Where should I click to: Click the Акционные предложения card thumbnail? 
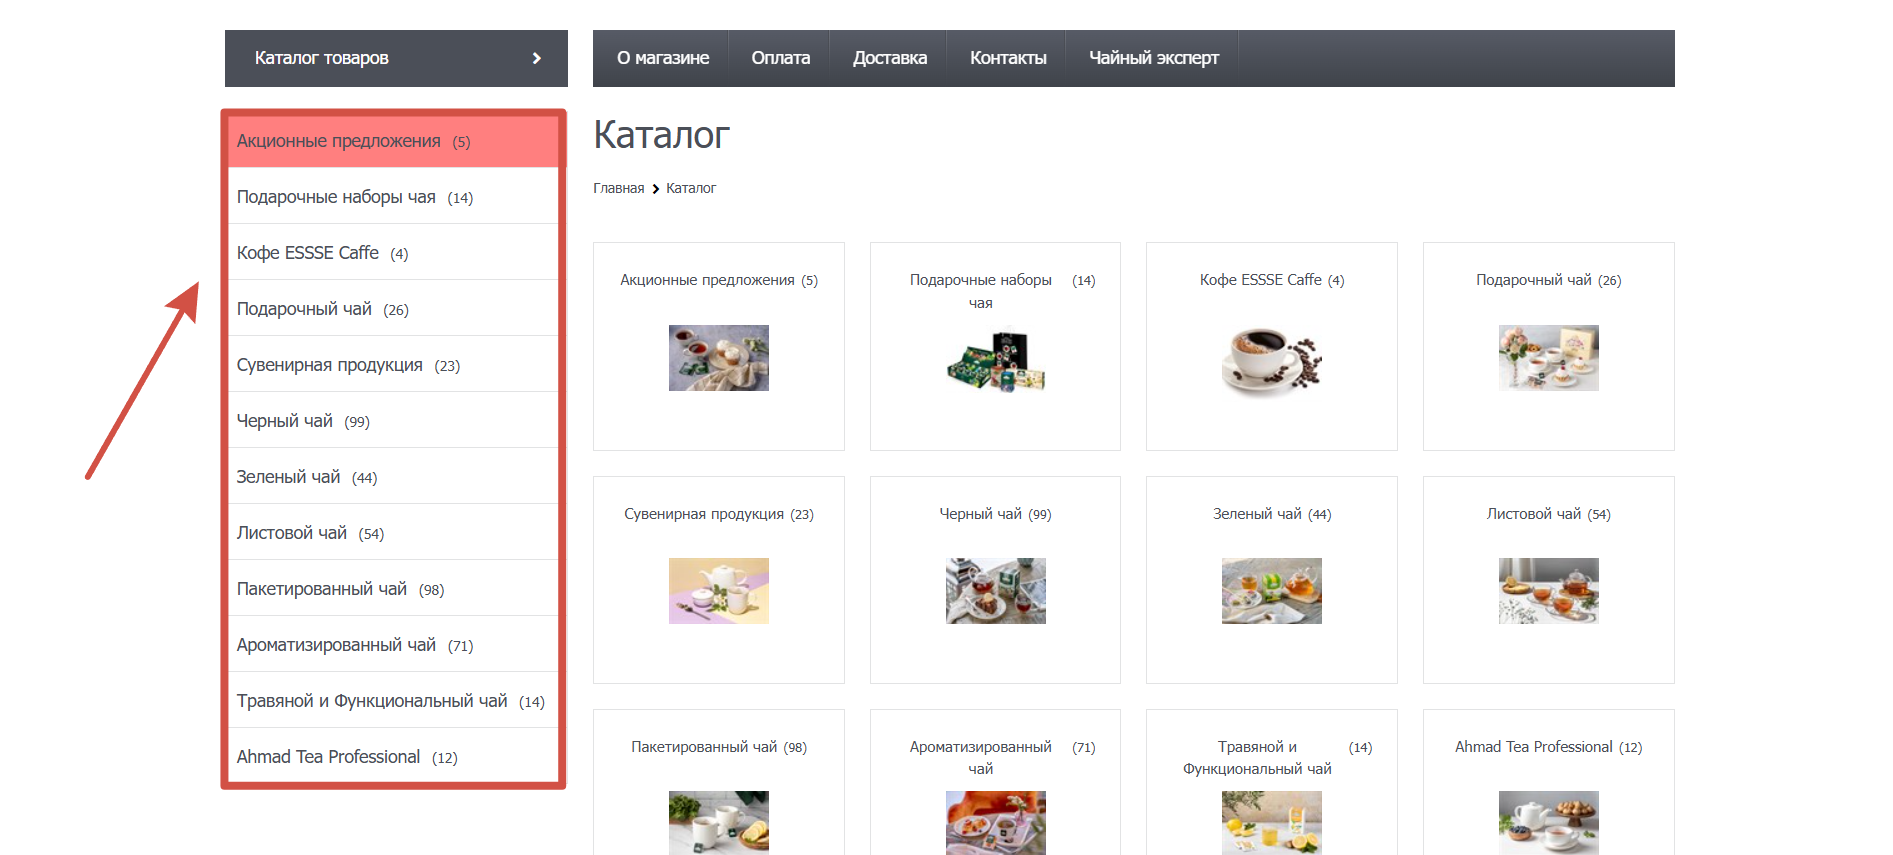(719, 358)
